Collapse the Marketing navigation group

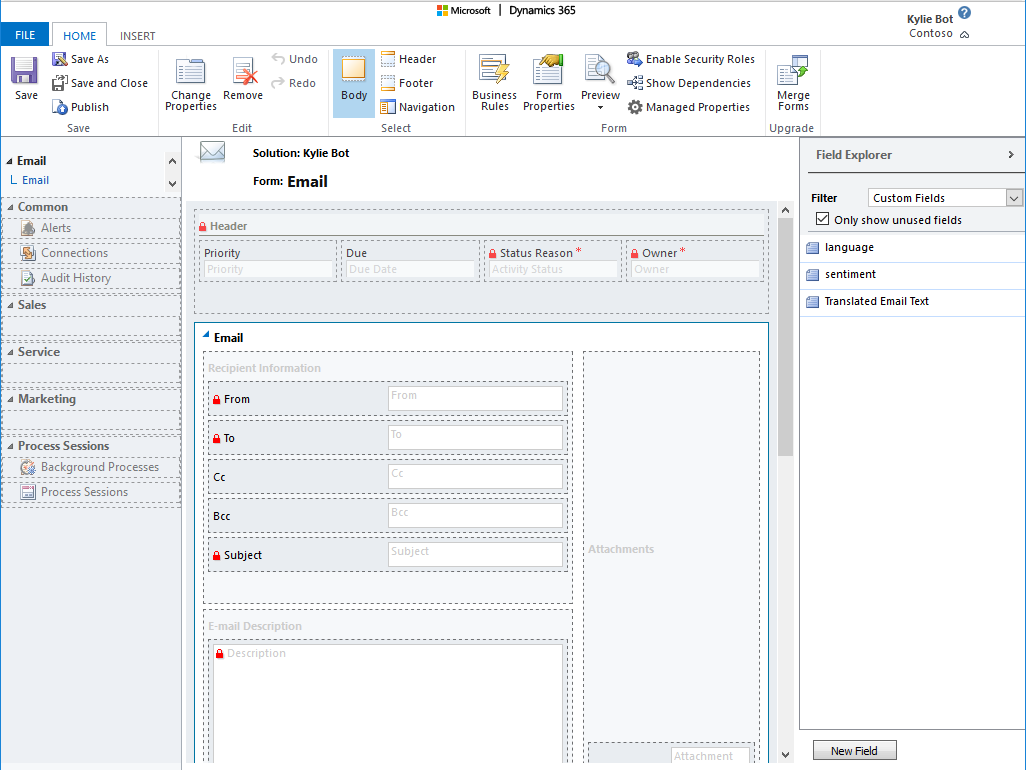pyautogui.click(x=10, y=400)
